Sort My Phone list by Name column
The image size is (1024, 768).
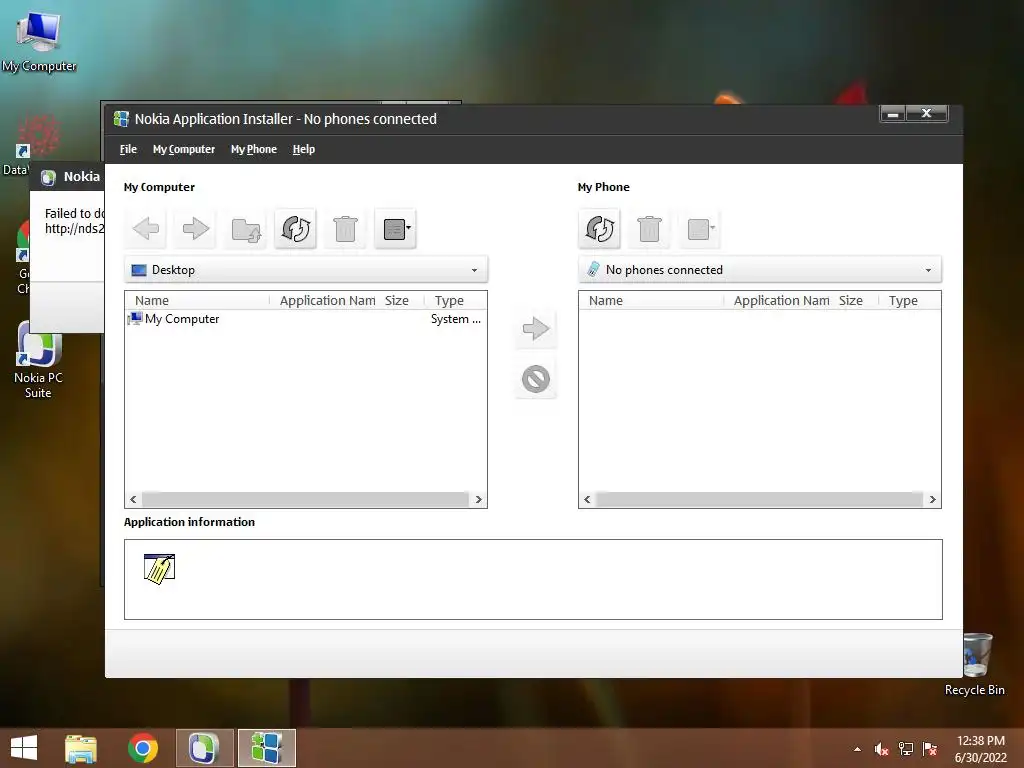pos(651,300)
